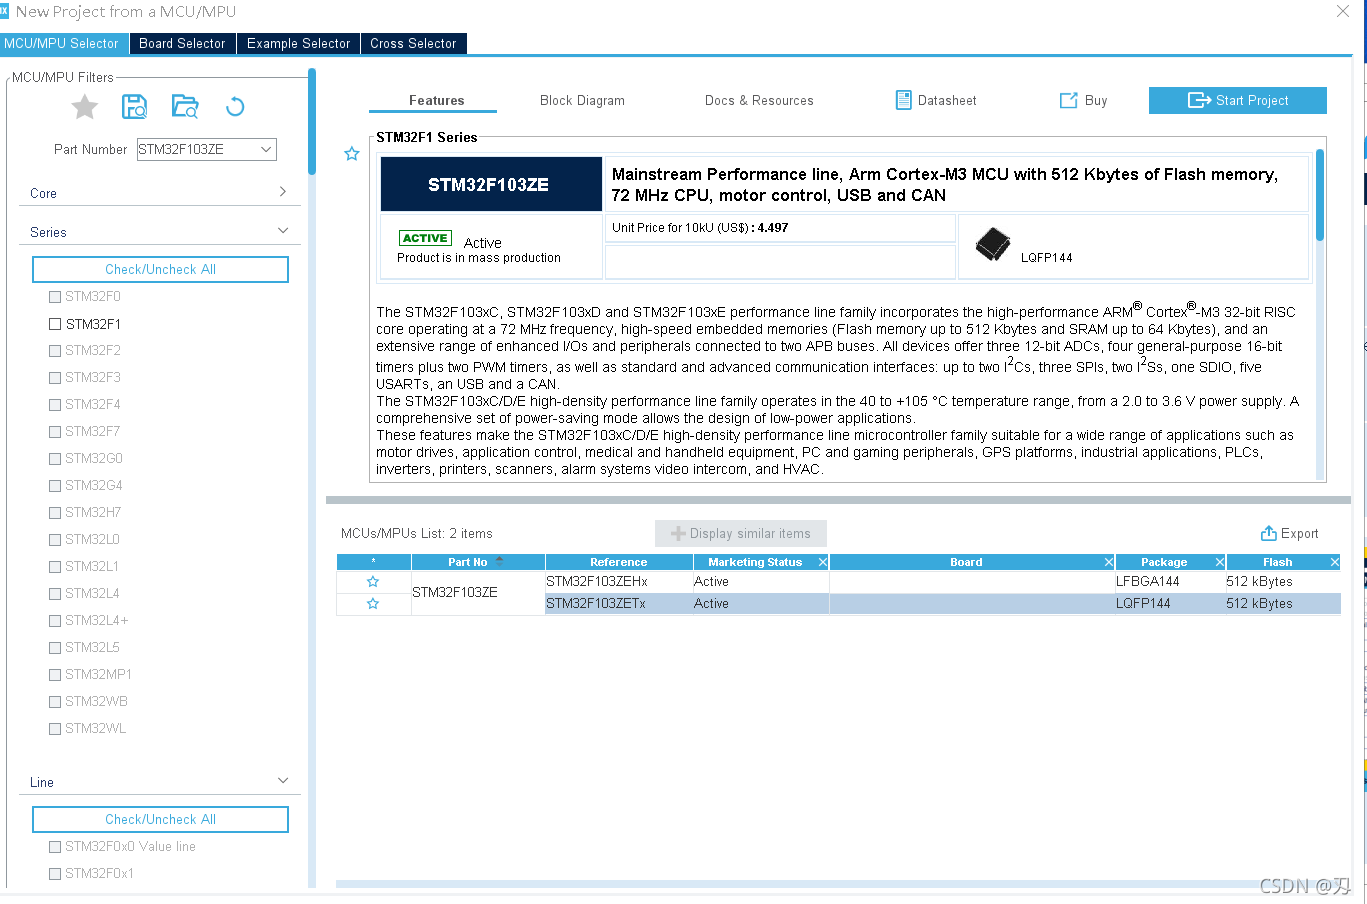Click the Display similar items button
The image size is (1367, 904).
pyautogui.click(x=741, y=533)
